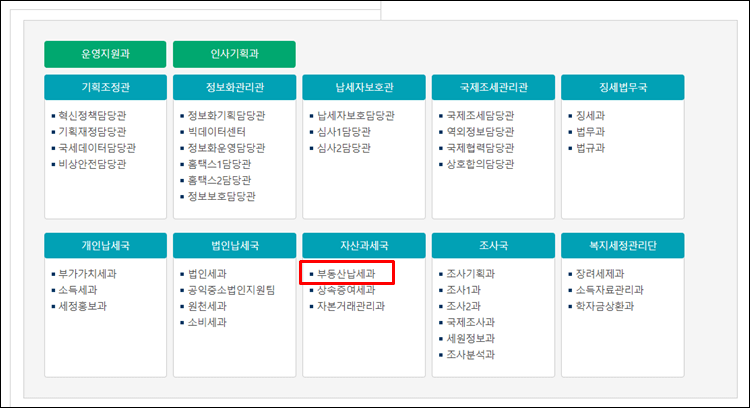Go to 세원정보과
Viewport: 750px width, 408px height.
pyautogui.click(x=471, y=339)
